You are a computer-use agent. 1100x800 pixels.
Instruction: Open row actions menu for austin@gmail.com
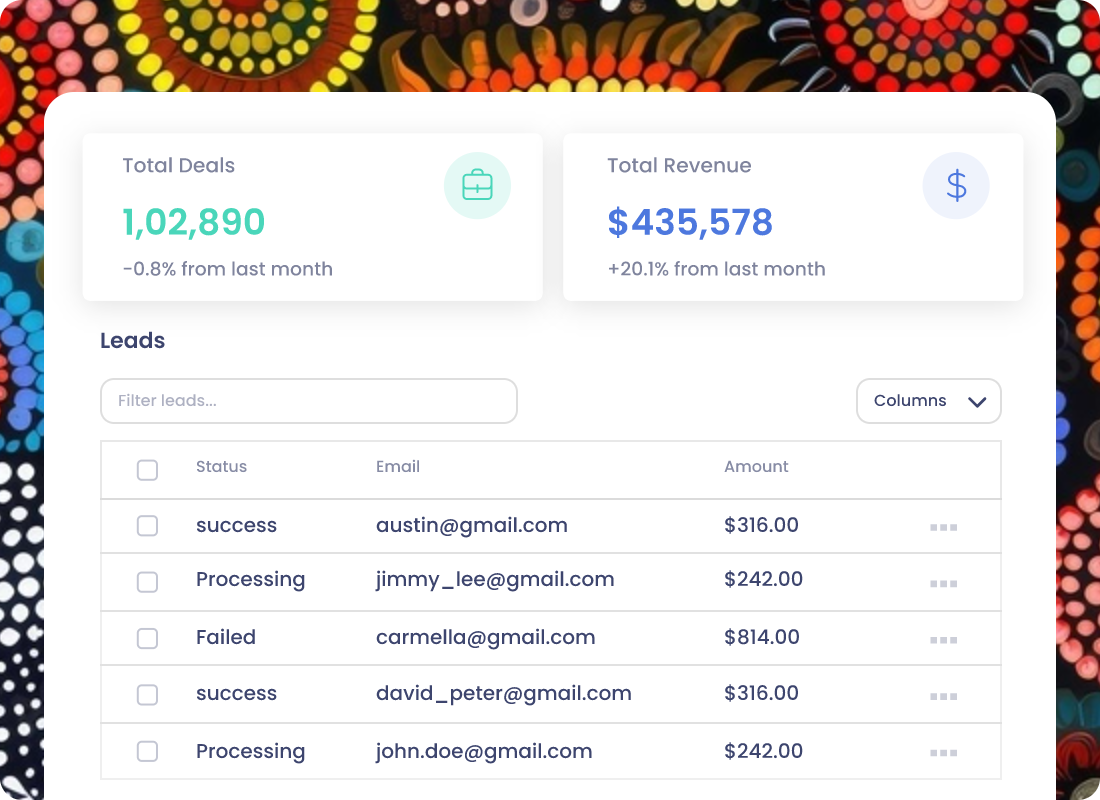point(943,527)
